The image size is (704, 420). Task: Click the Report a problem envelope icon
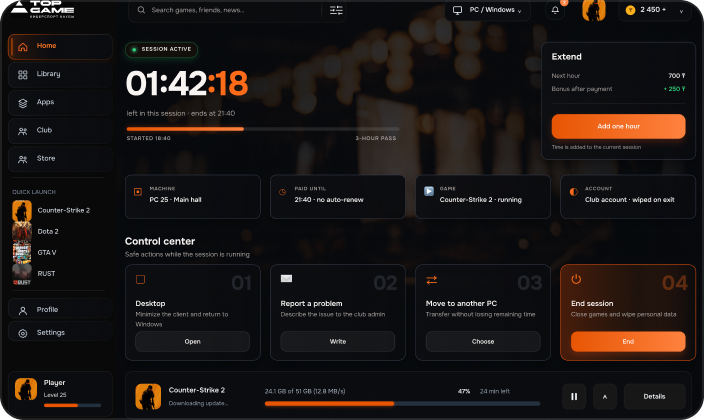coord(286,279)
